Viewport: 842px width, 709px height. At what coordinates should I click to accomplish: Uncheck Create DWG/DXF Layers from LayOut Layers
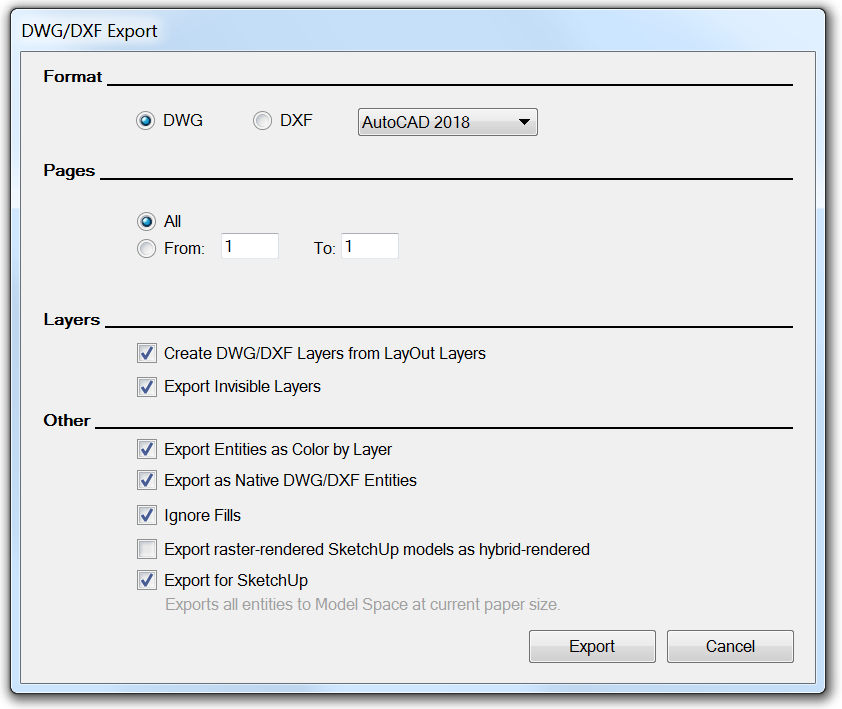[148, 353]
